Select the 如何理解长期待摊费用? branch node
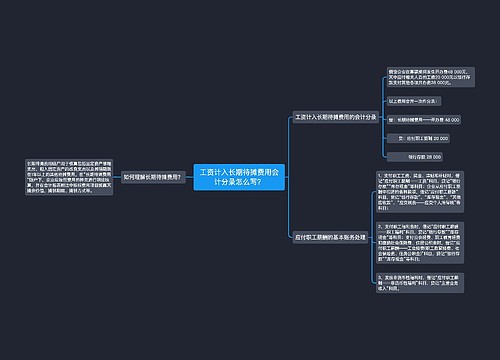Screen dimensions: 500x360 (153, 177)
